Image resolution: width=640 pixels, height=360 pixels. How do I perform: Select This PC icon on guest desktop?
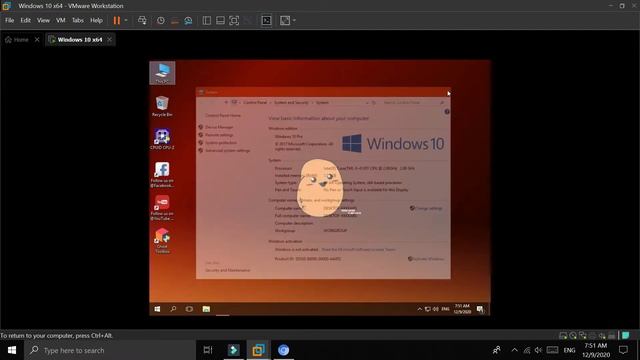tap(162, 73)
